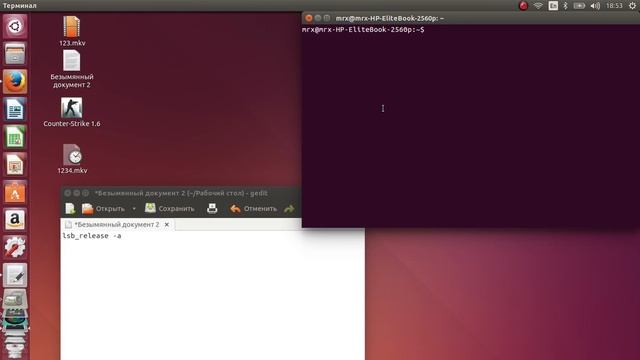Open the system gear session menu
This screenshot has width=640, height=360.
click(x=632, y=6)
